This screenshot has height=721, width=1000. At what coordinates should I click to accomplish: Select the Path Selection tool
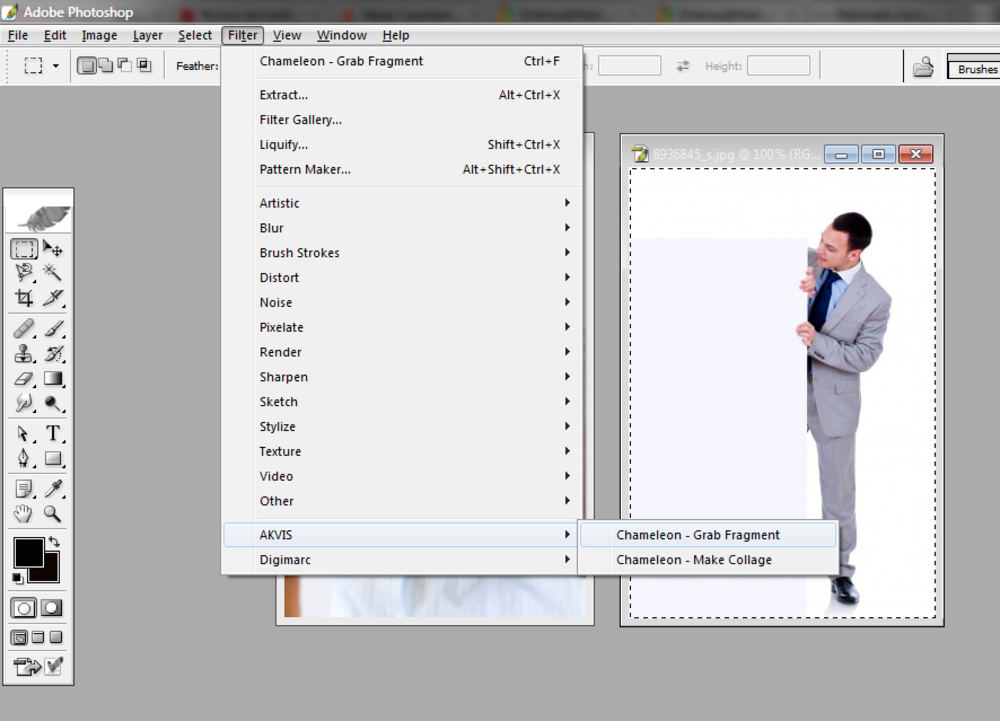24,433
